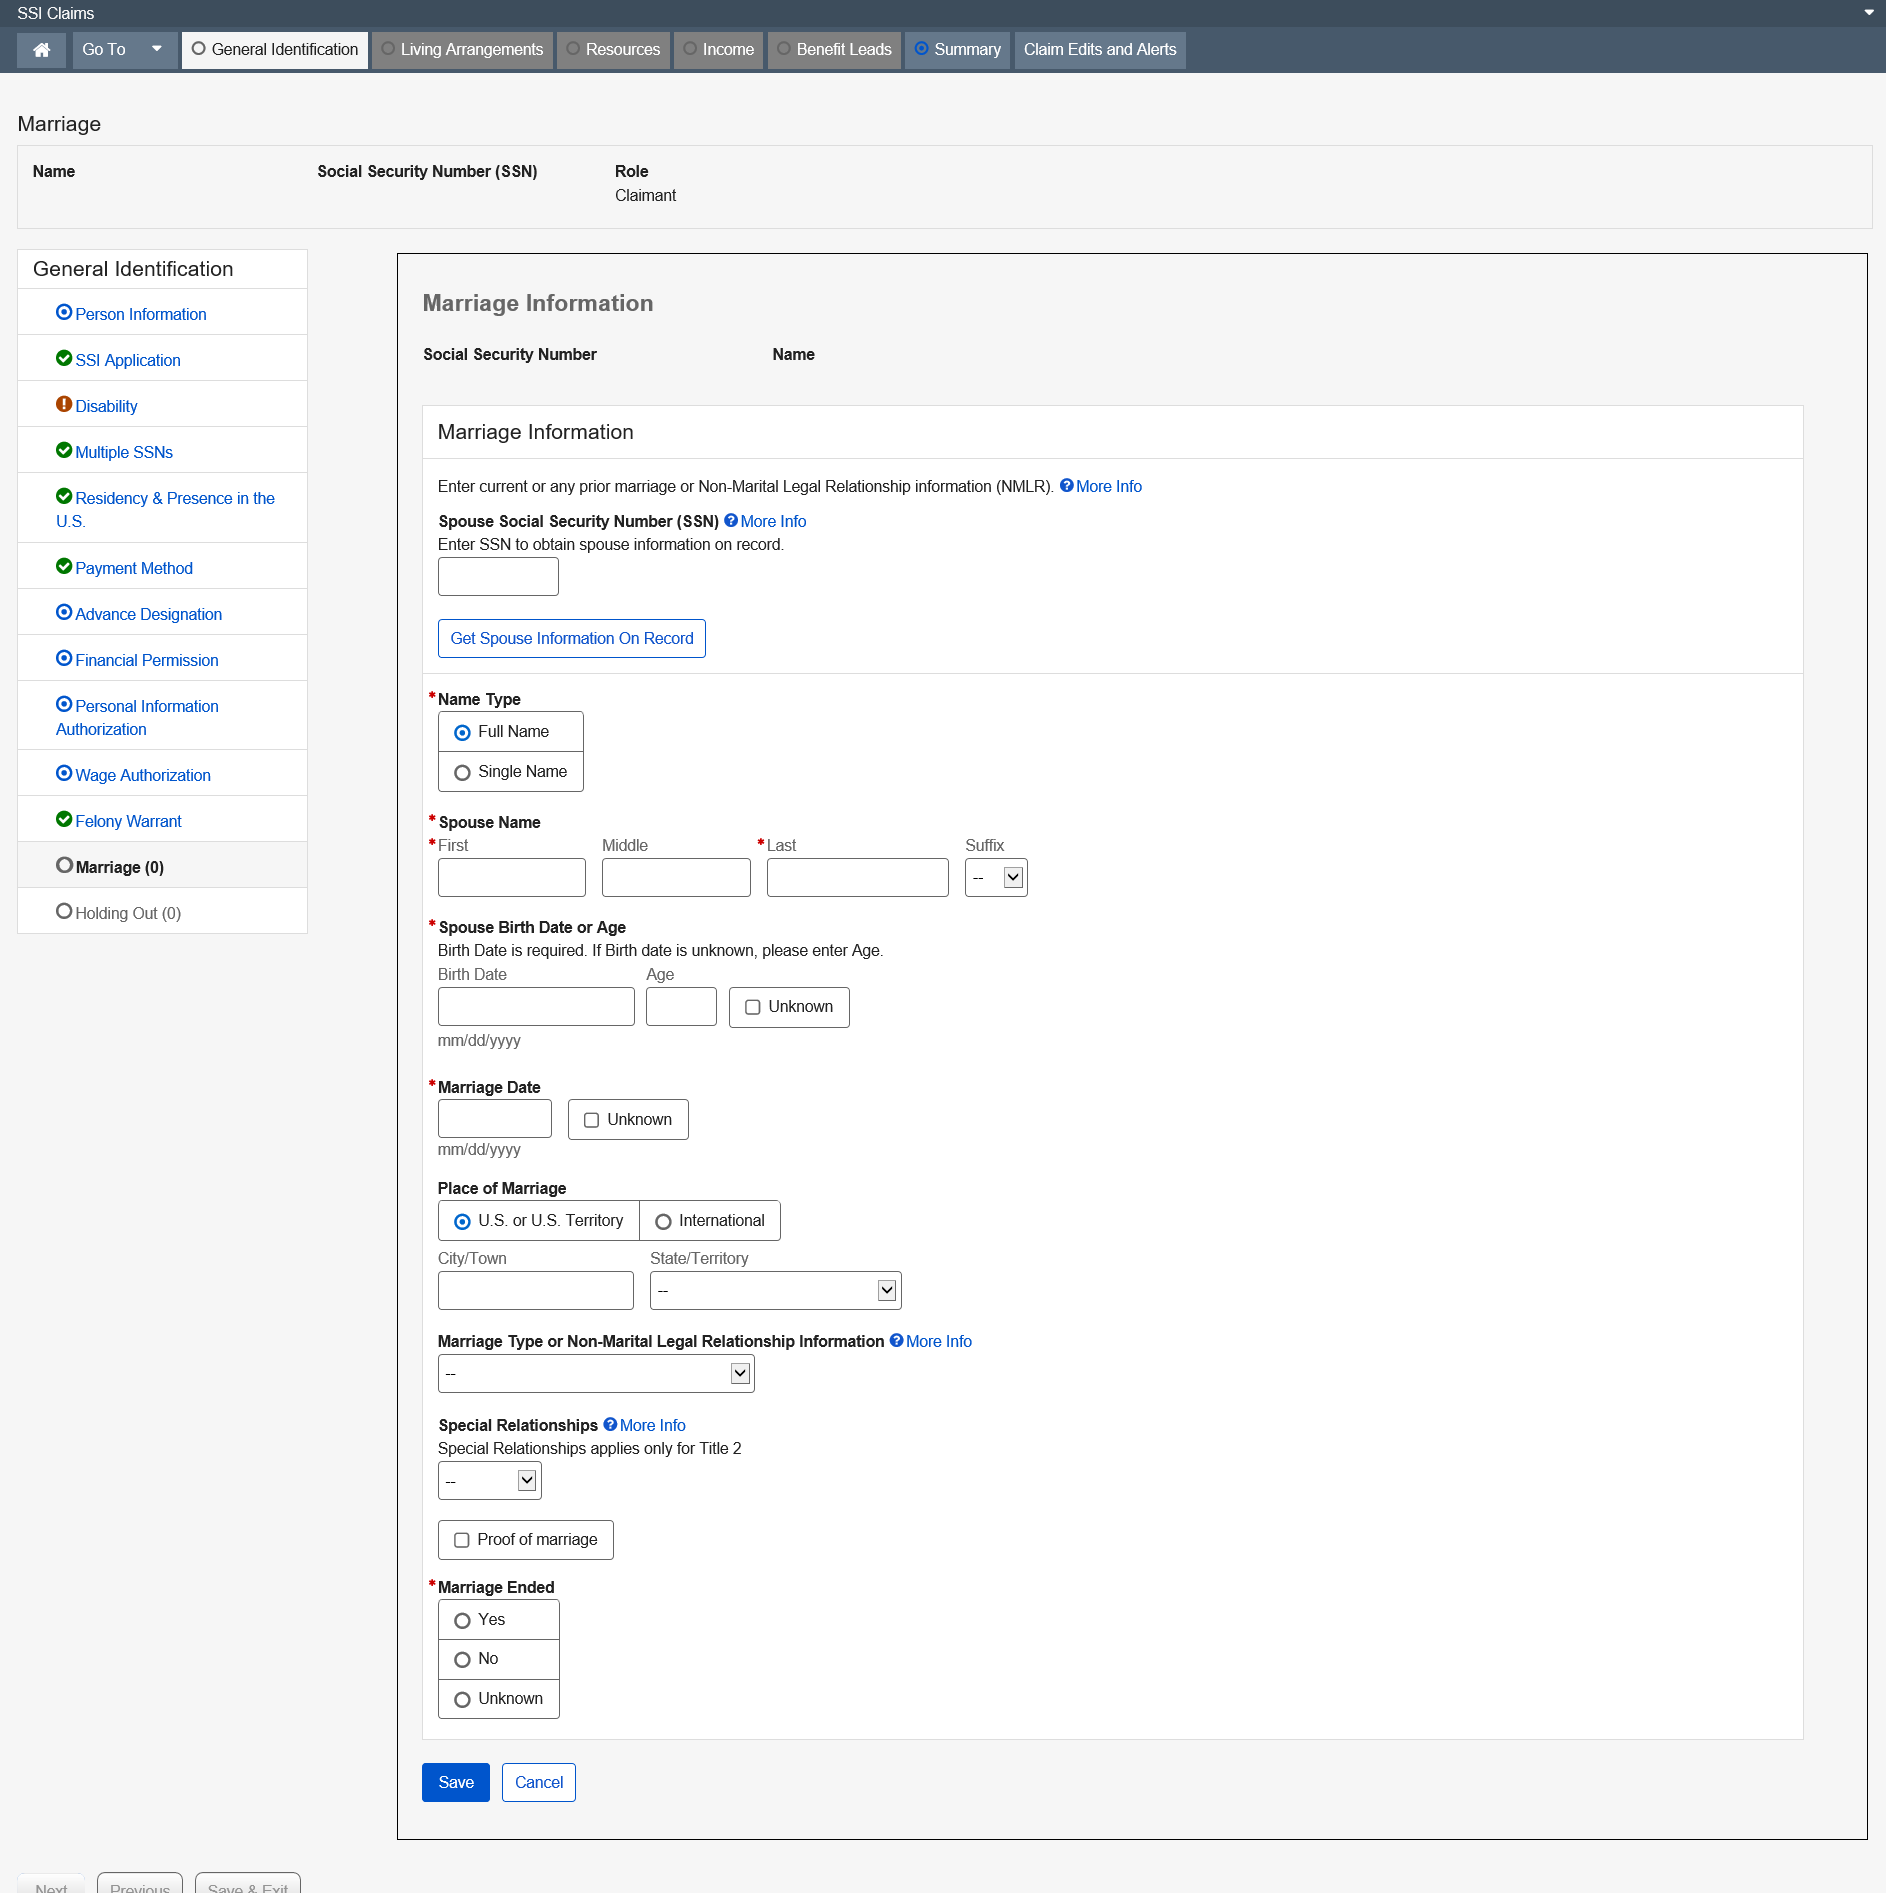Click the top-right collapse arrow in SSI Claims bar
This screenshot has width=1886, height=1893.
click(x=1868, y=13)
